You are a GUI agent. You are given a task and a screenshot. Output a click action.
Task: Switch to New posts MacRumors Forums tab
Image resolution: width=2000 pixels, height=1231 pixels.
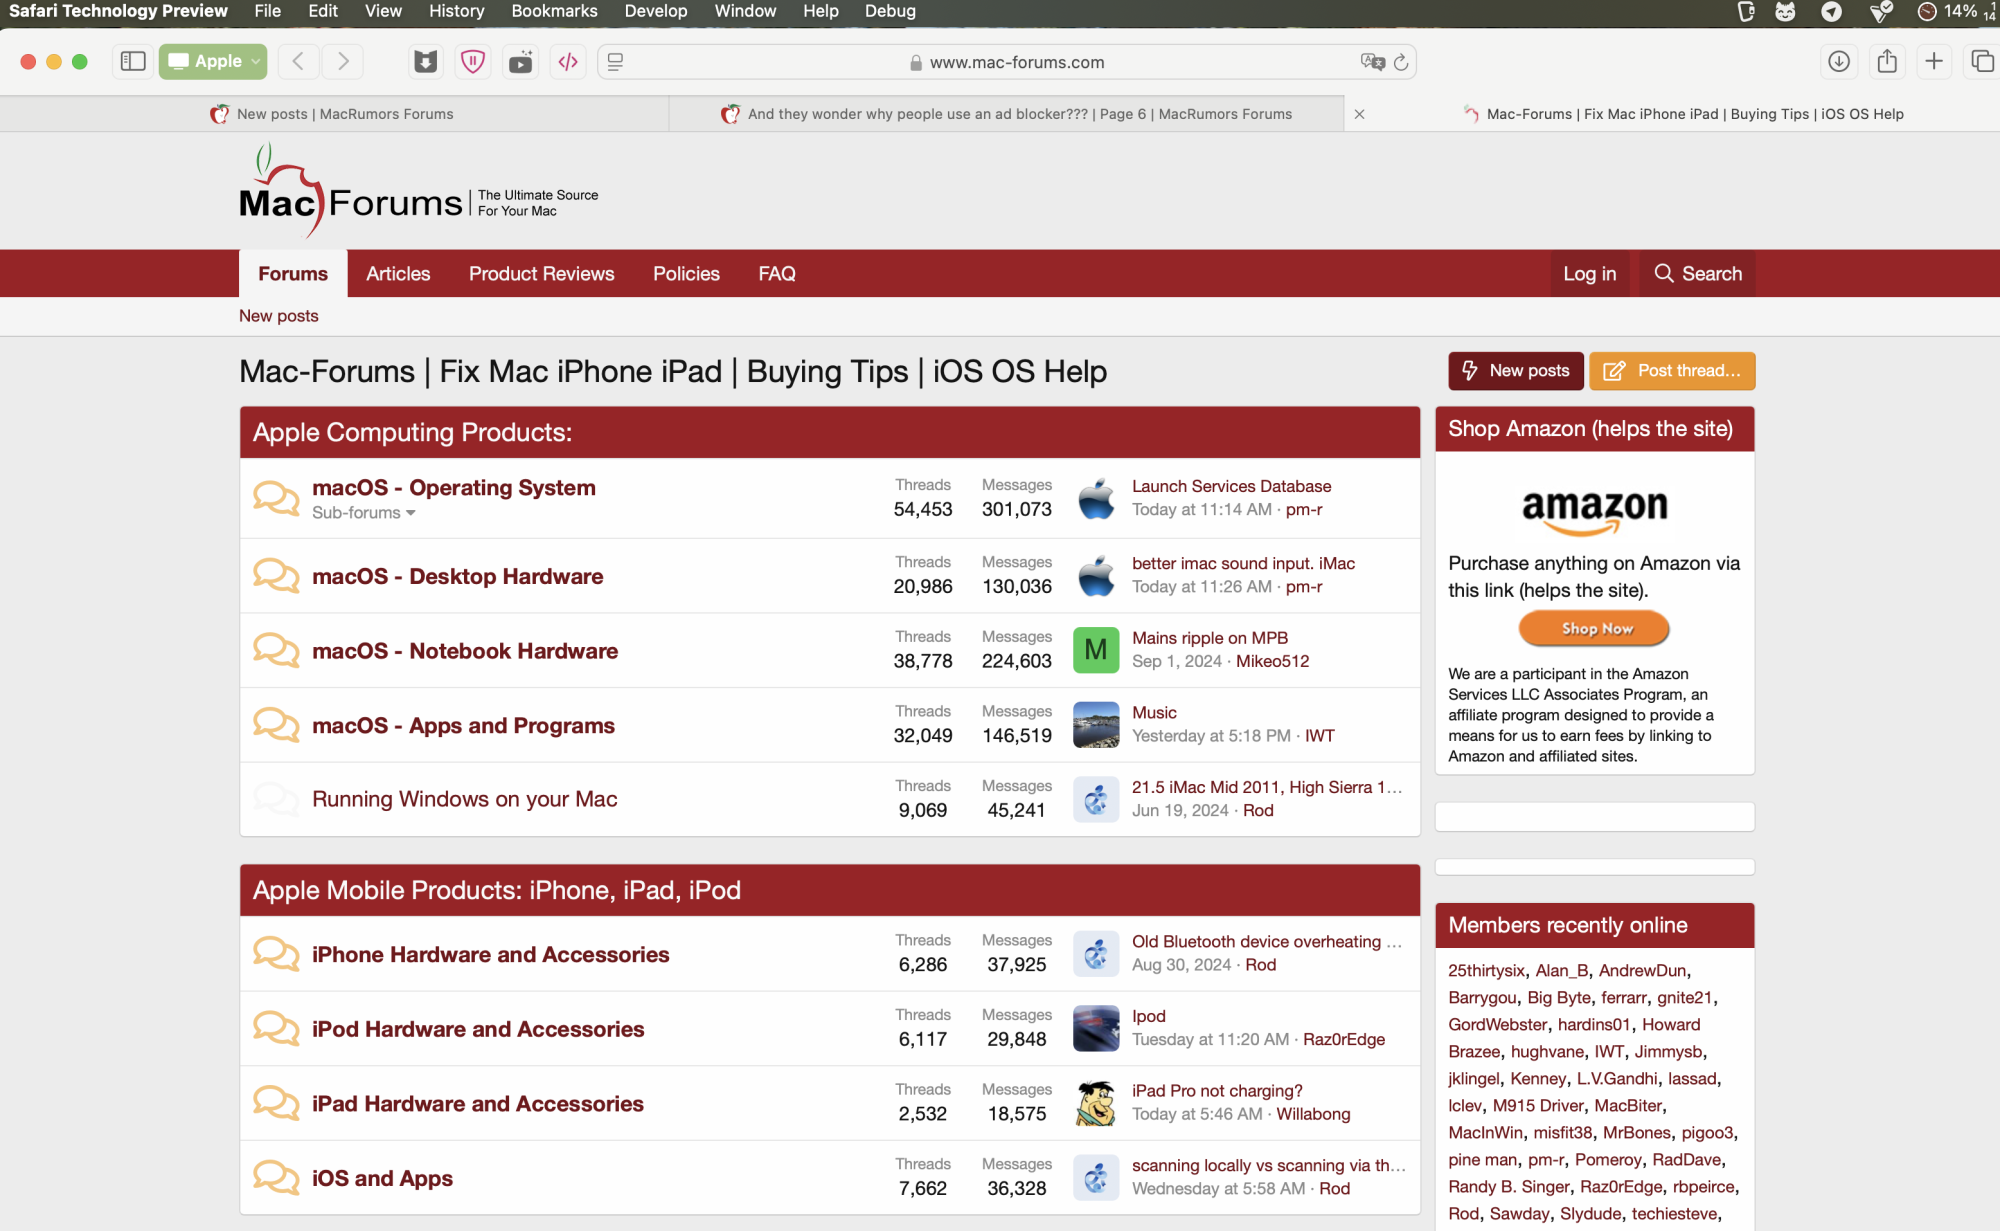334,114
